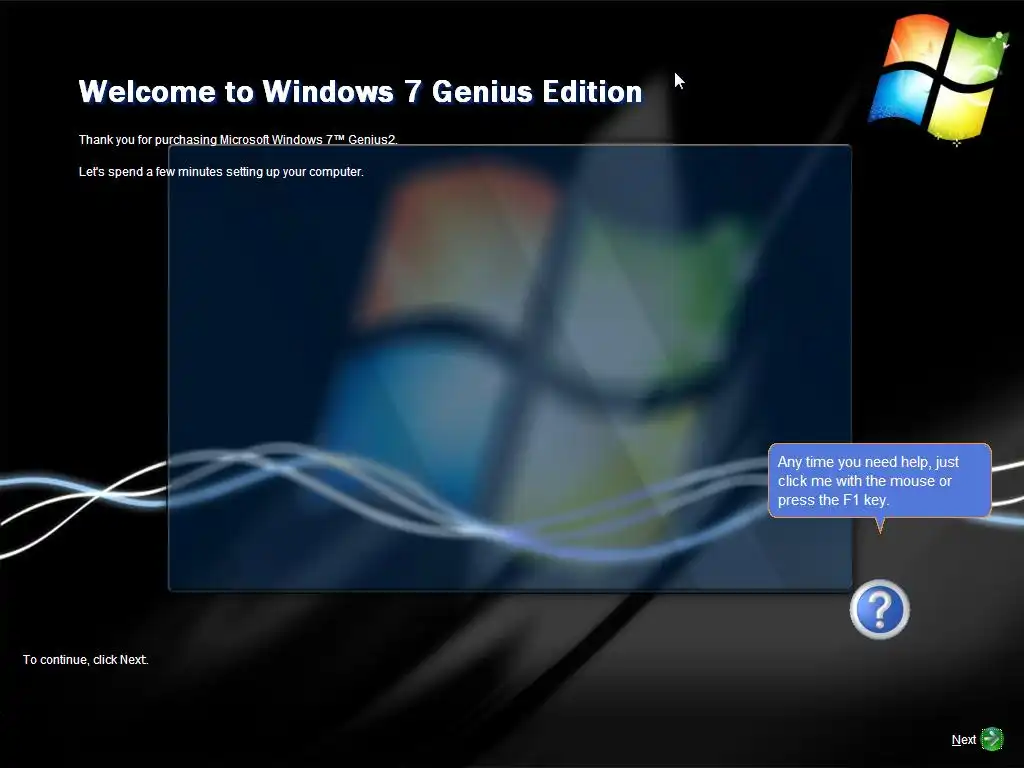Click the blue question mark help icon
1024x768 pixels.
tap(879, 609)
